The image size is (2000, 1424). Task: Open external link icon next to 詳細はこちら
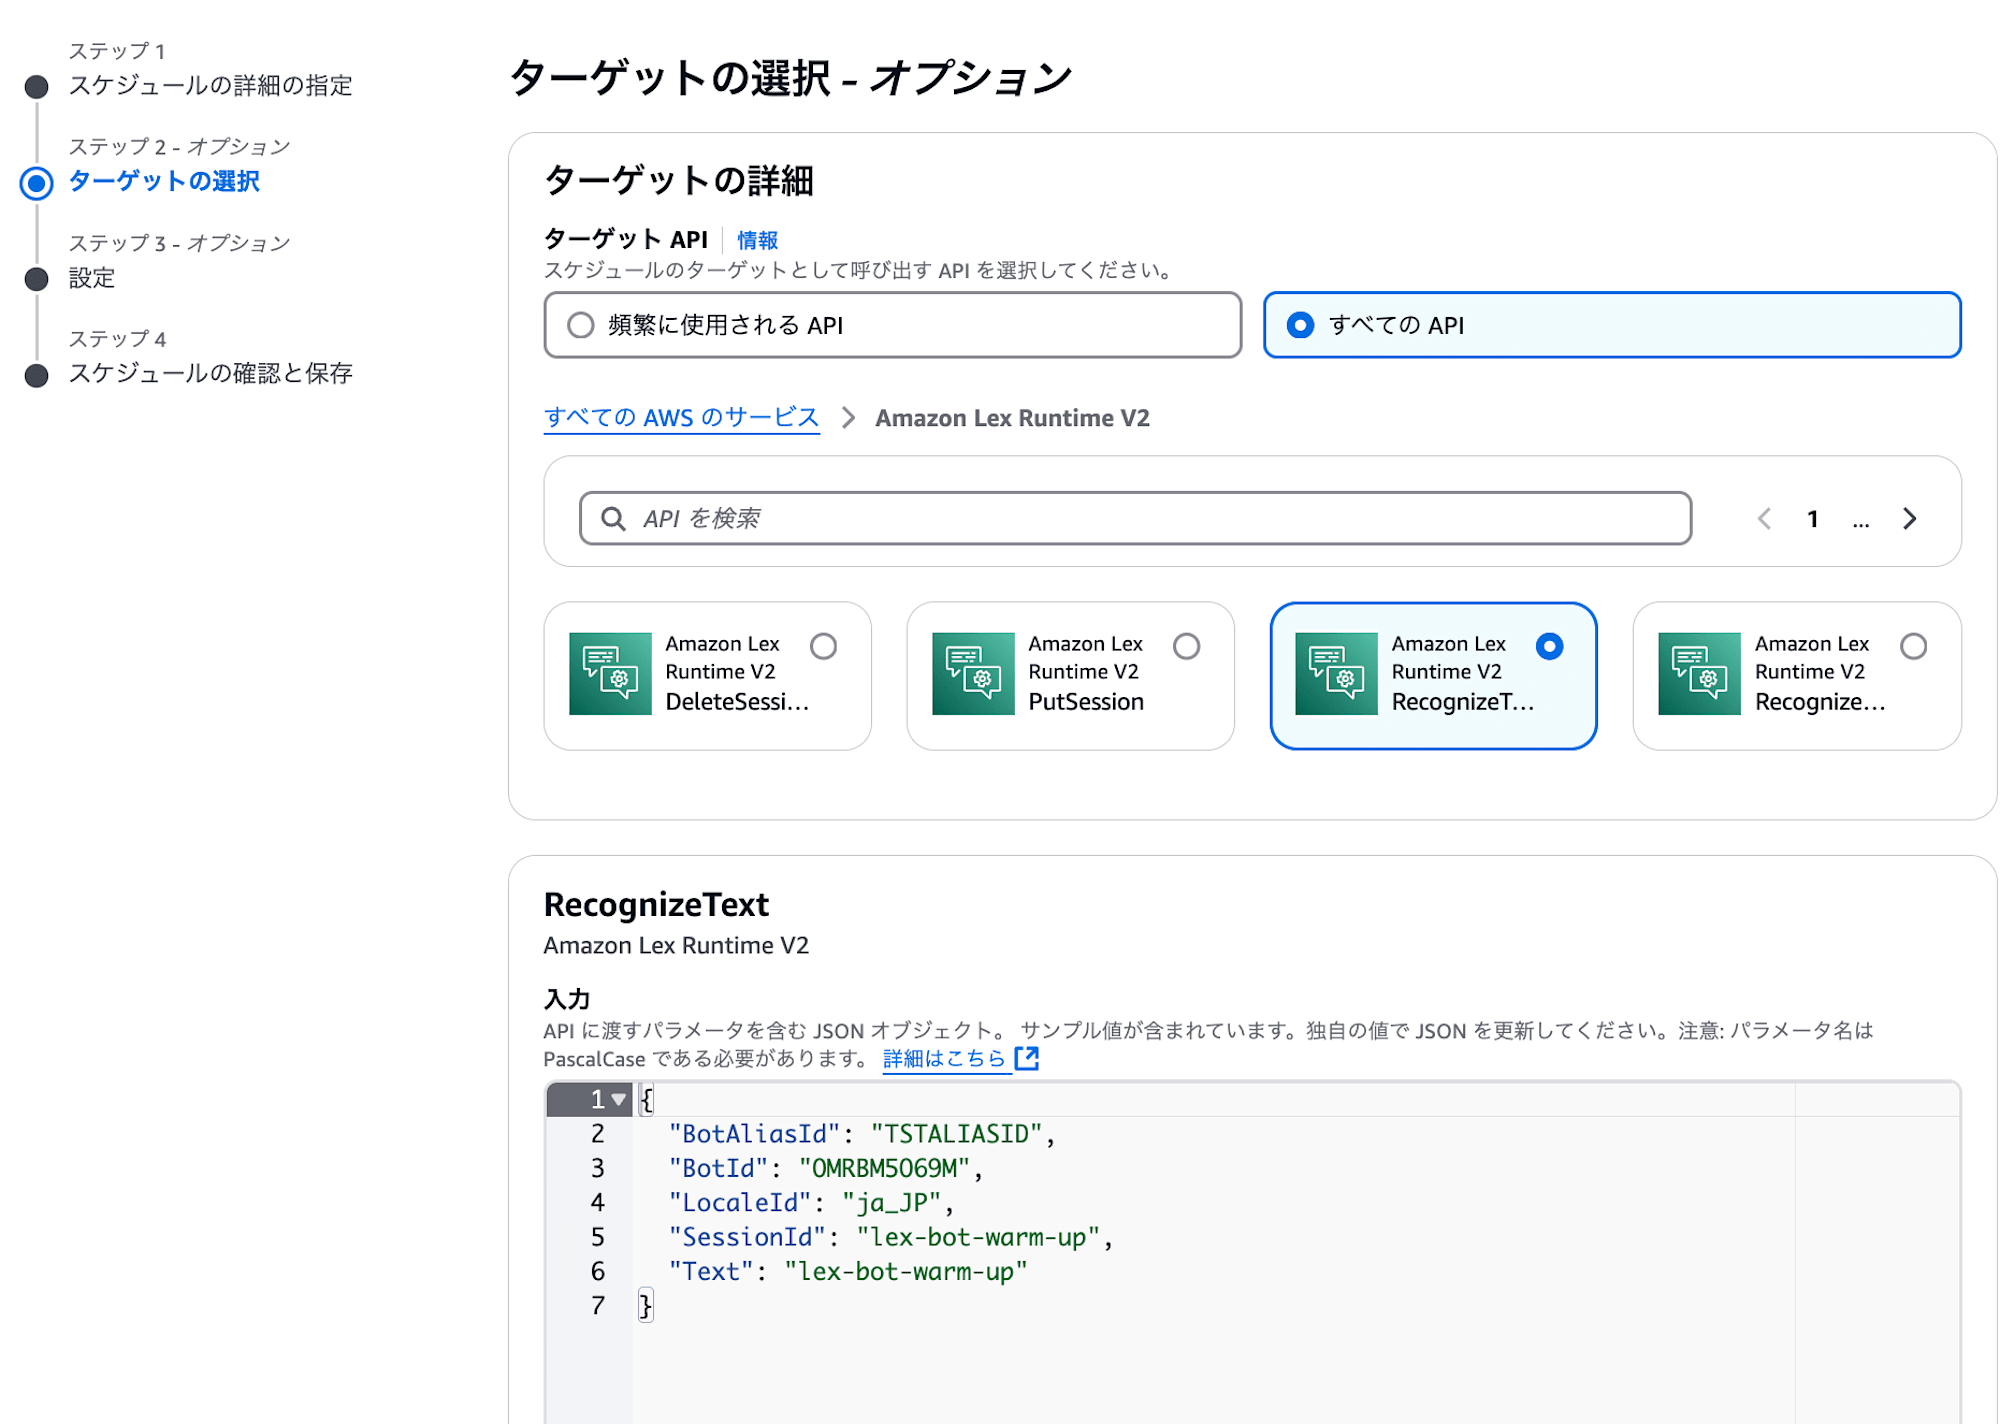[1027, 1058]
